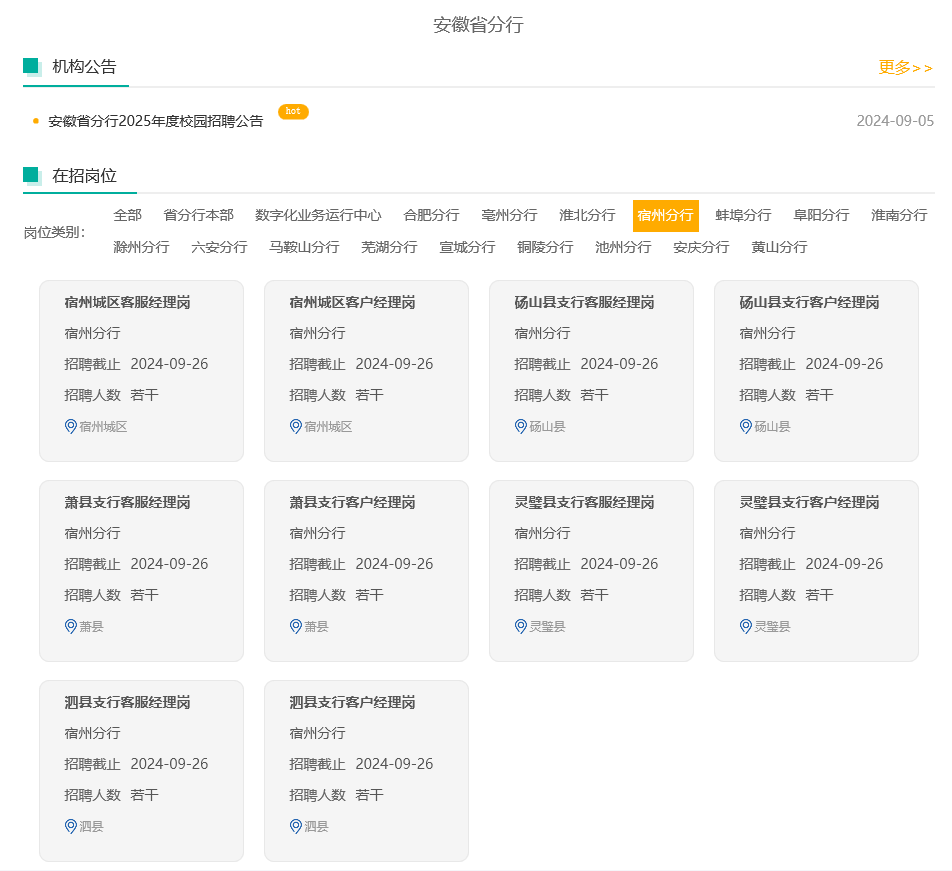This screenshot has width=952, height=871.
Task: Click the 在招岗位 section heading
Action: tap(84, 176)
